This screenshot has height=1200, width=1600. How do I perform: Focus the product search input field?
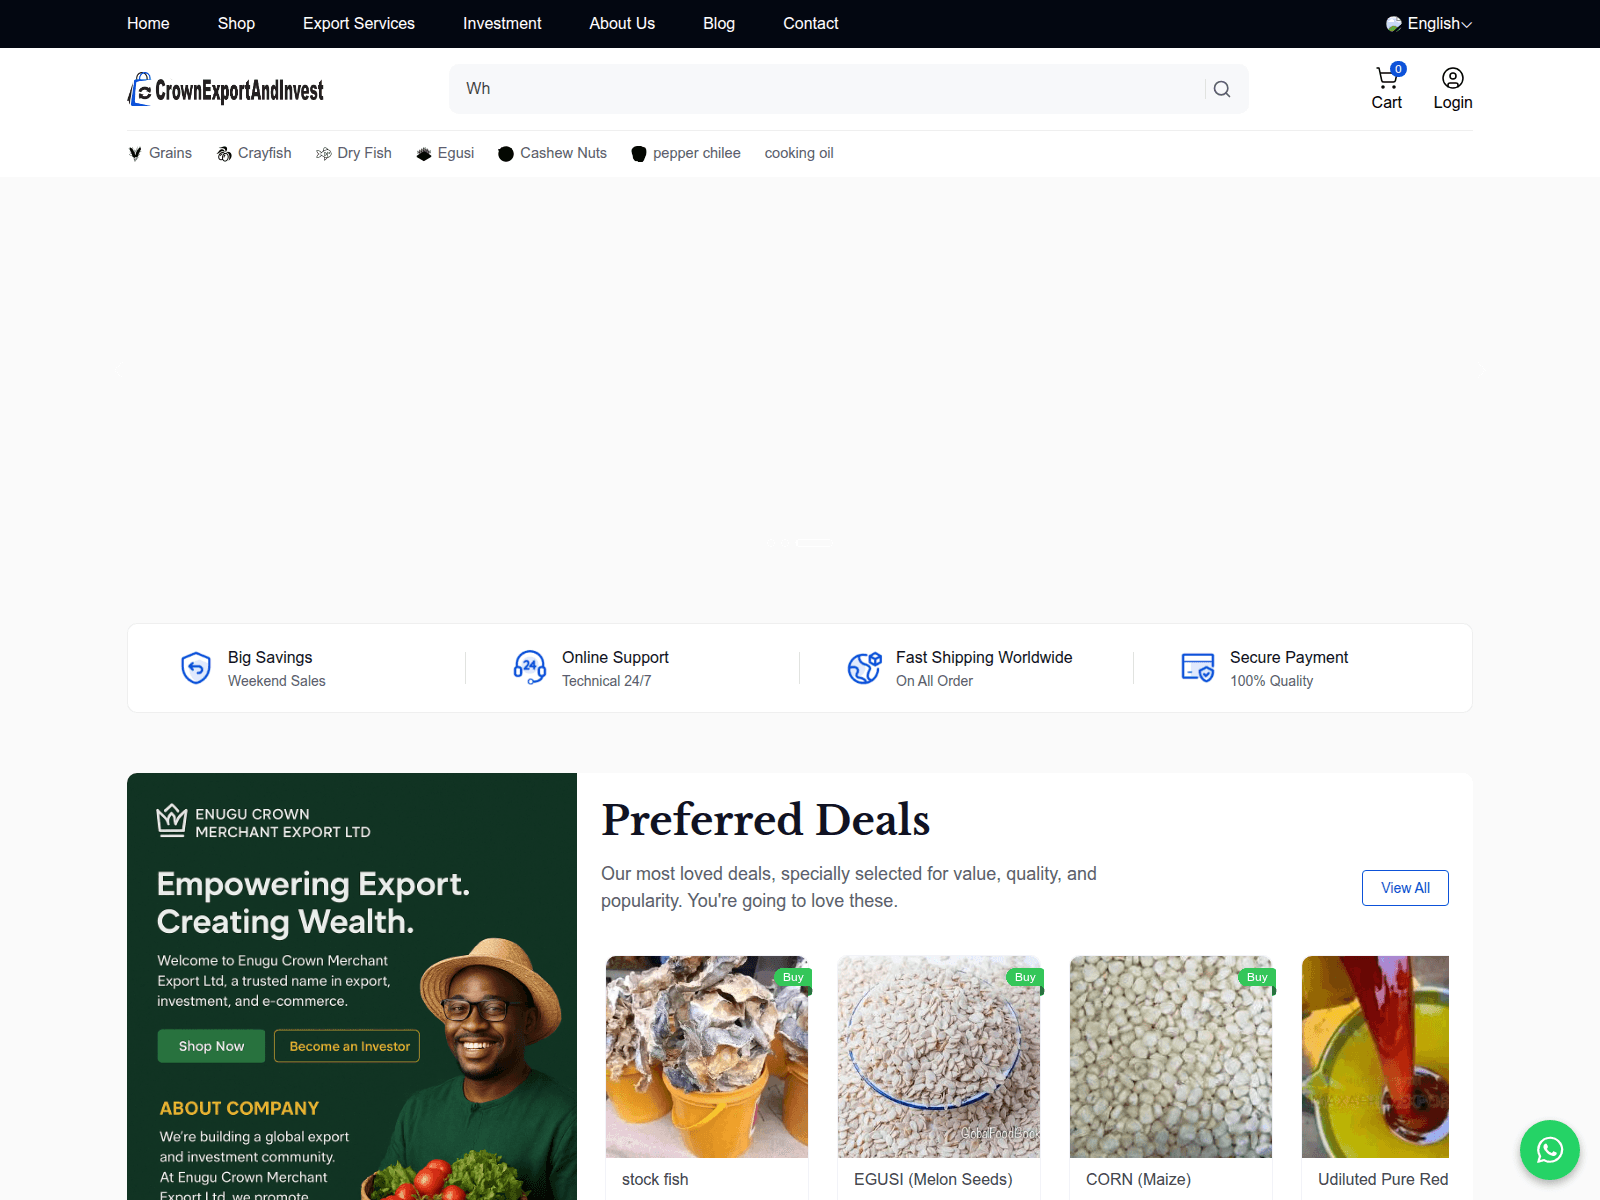pos(828,89)
